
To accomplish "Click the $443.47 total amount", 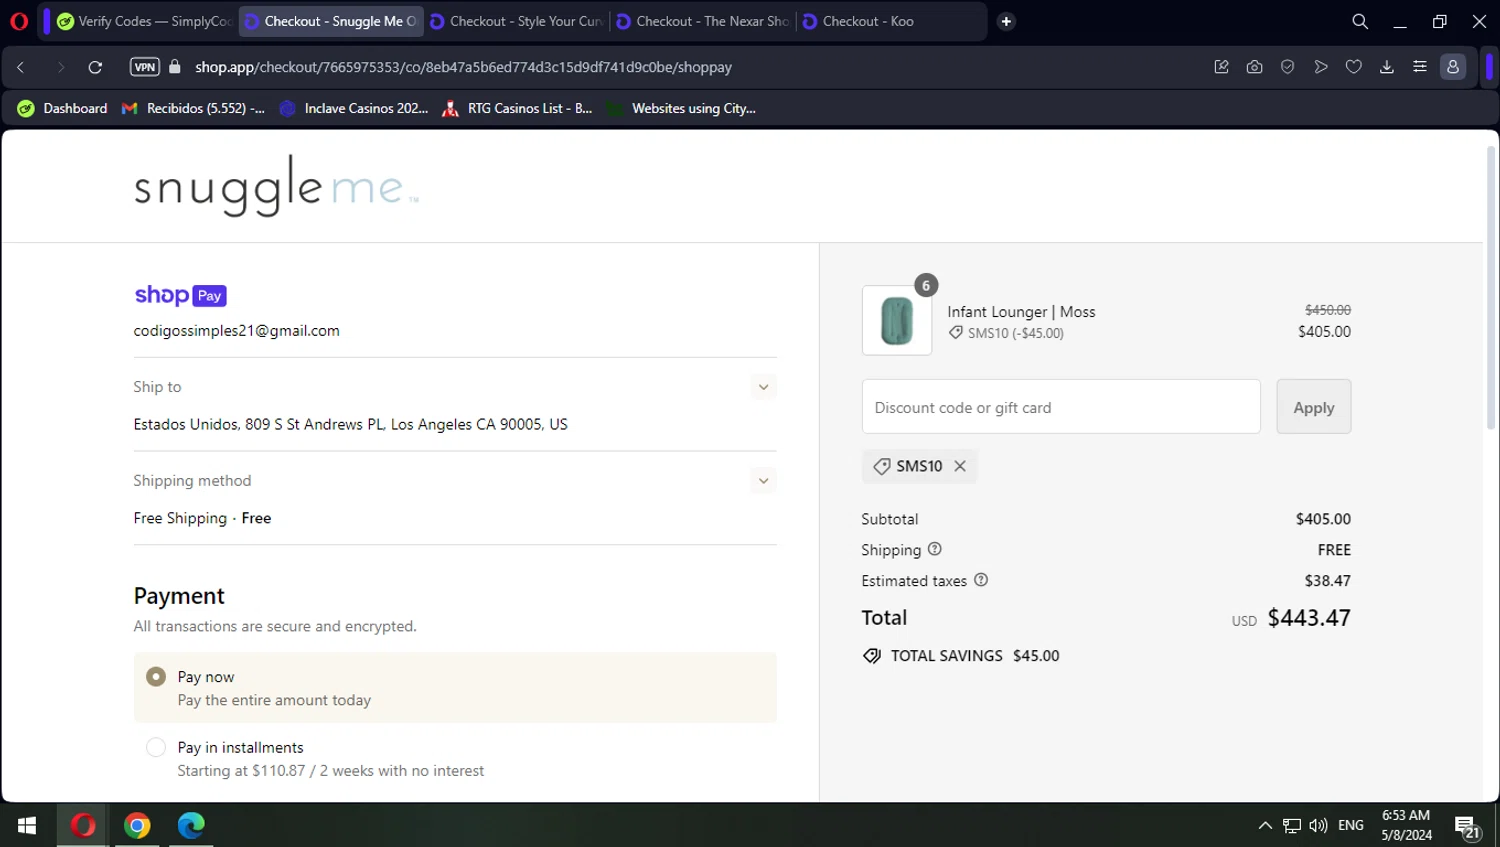I will (x=1309, y=618).
